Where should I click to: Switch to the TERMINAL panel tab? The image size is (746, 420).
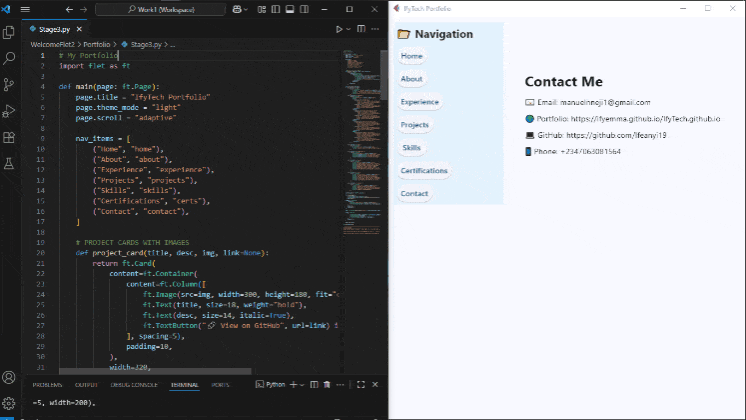coord(185,385)
